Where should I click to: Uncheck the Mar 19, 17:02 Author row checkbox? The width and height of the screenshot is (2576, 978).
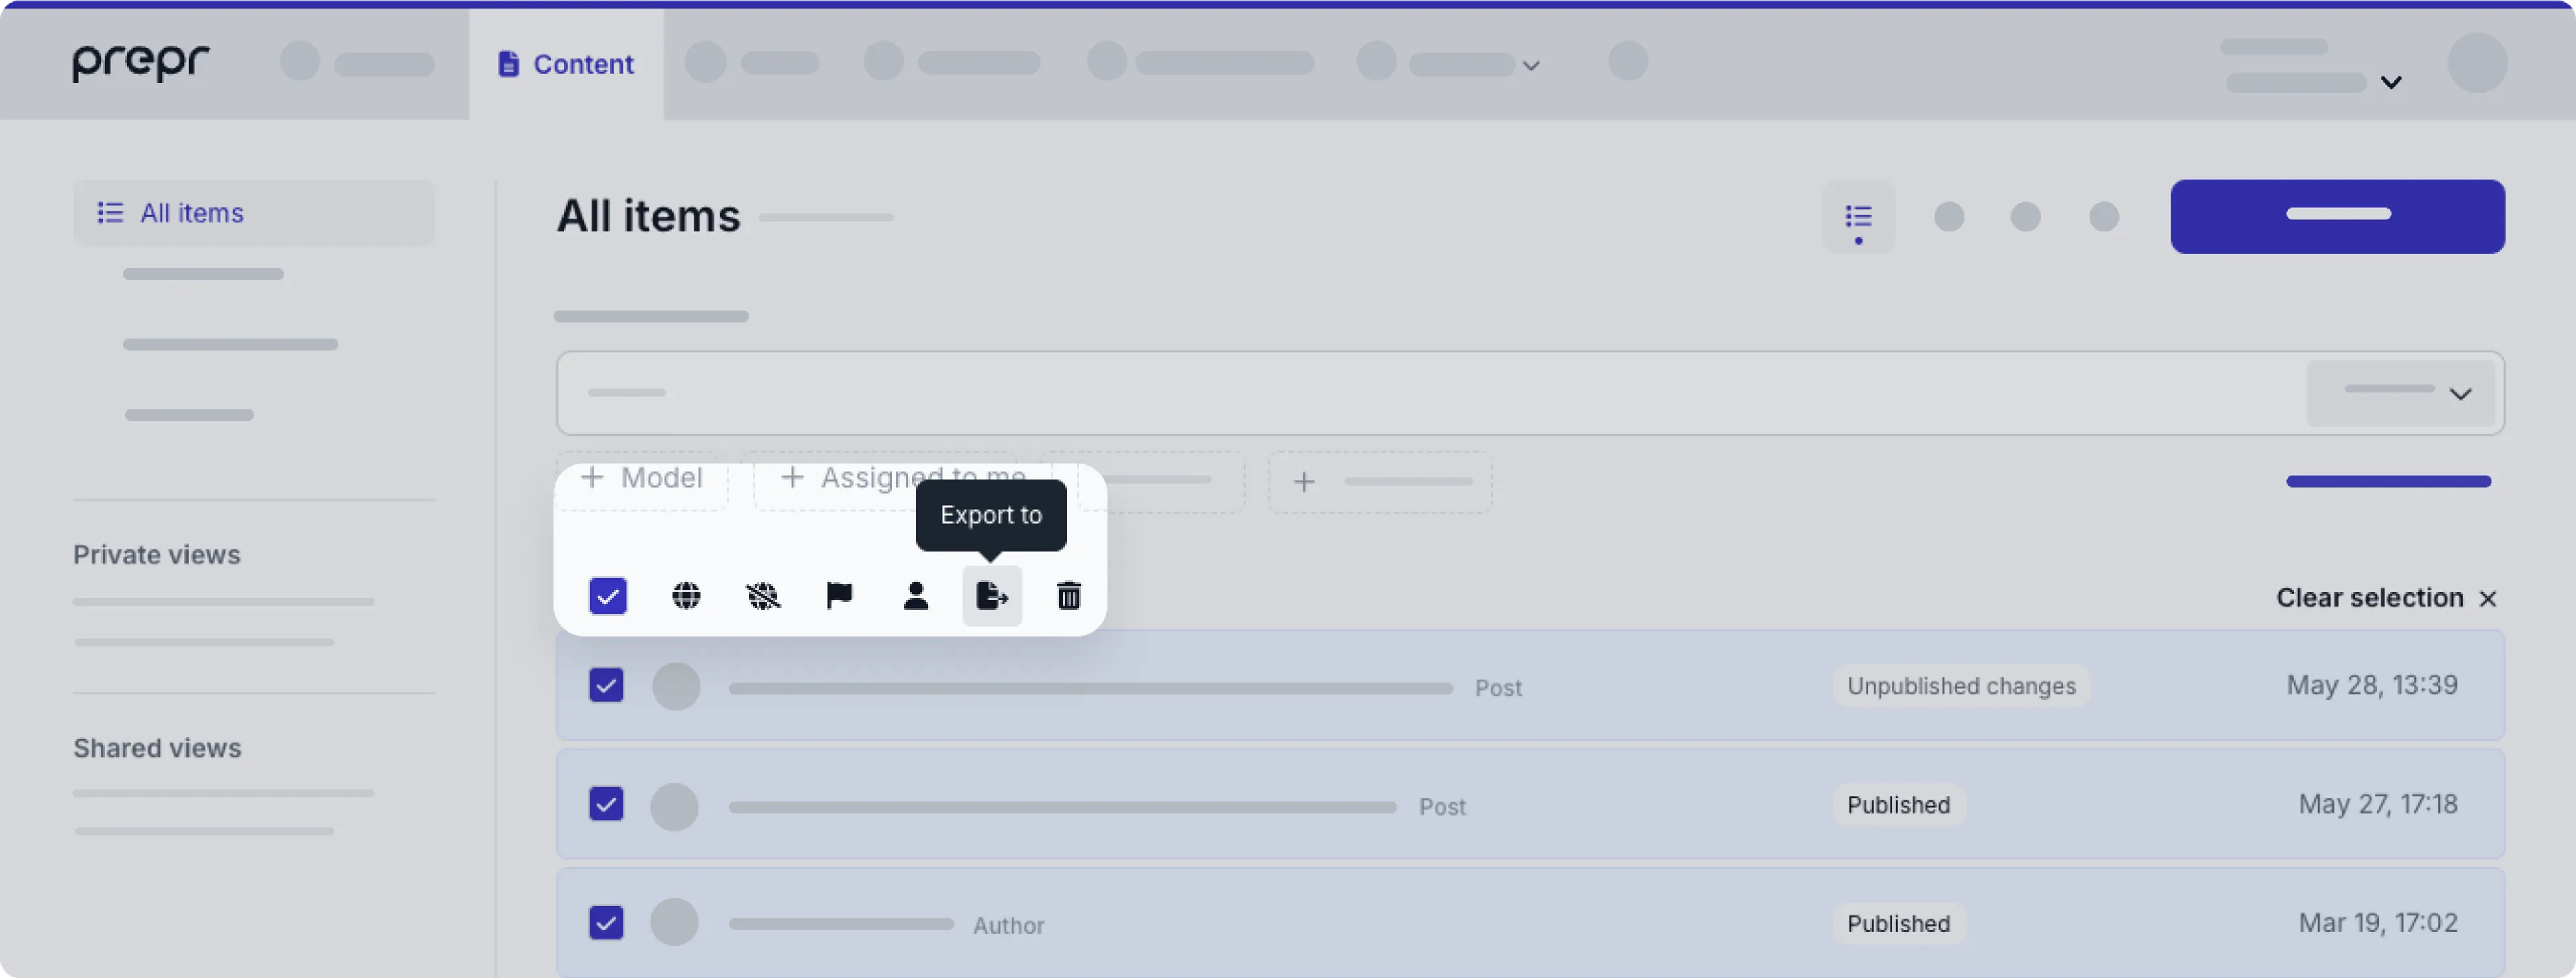click(x=606, y=923)
